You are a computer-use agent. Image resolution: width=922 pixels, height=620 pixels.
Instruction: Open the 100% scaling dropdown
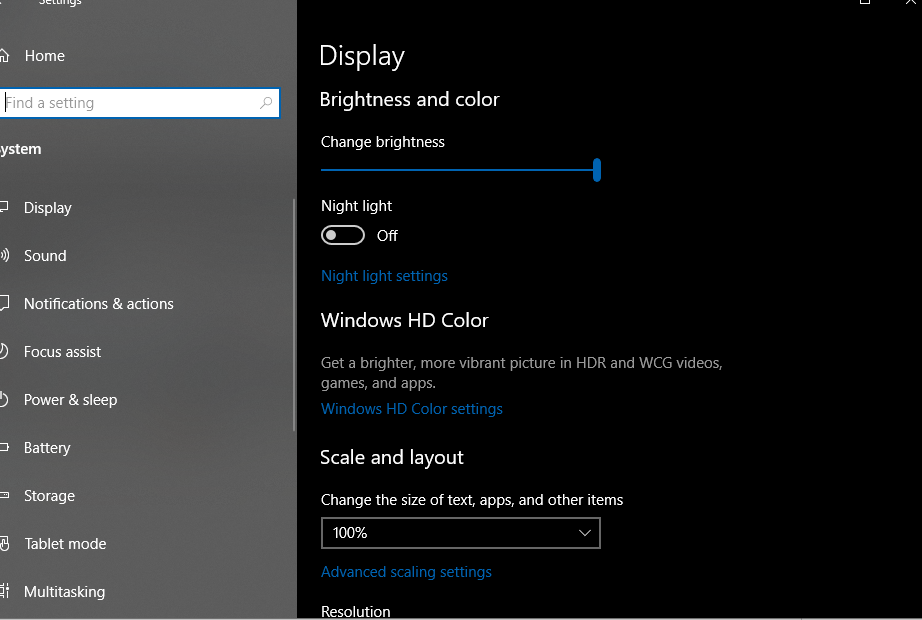coord(460,533)
